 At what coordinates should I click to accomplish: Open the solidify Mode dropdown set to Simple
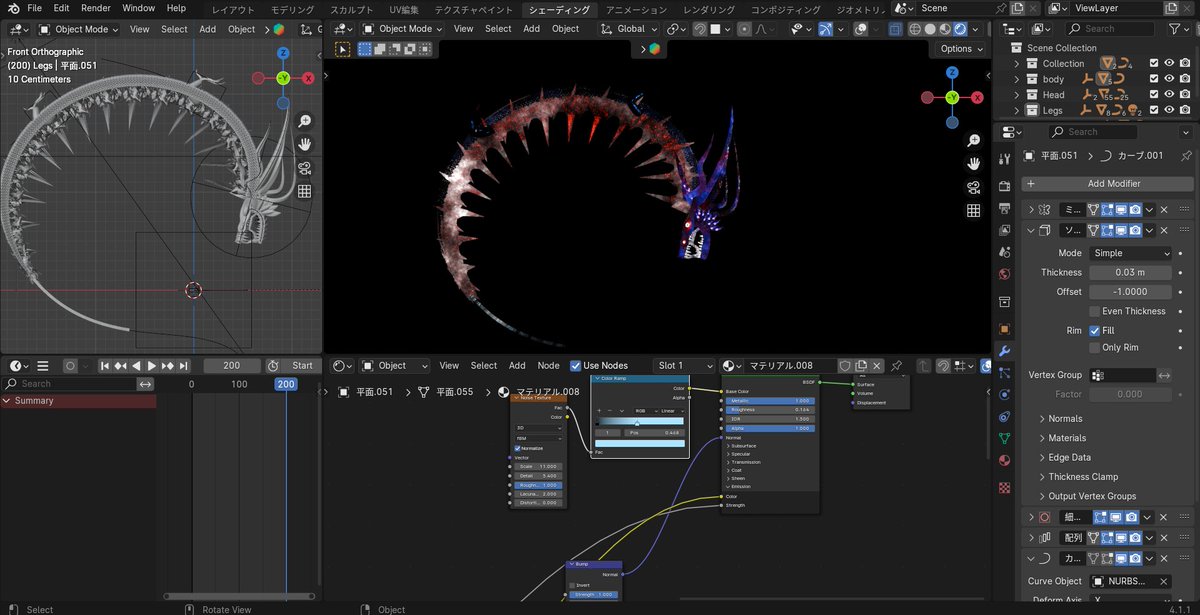click(x=1130, y=253)
